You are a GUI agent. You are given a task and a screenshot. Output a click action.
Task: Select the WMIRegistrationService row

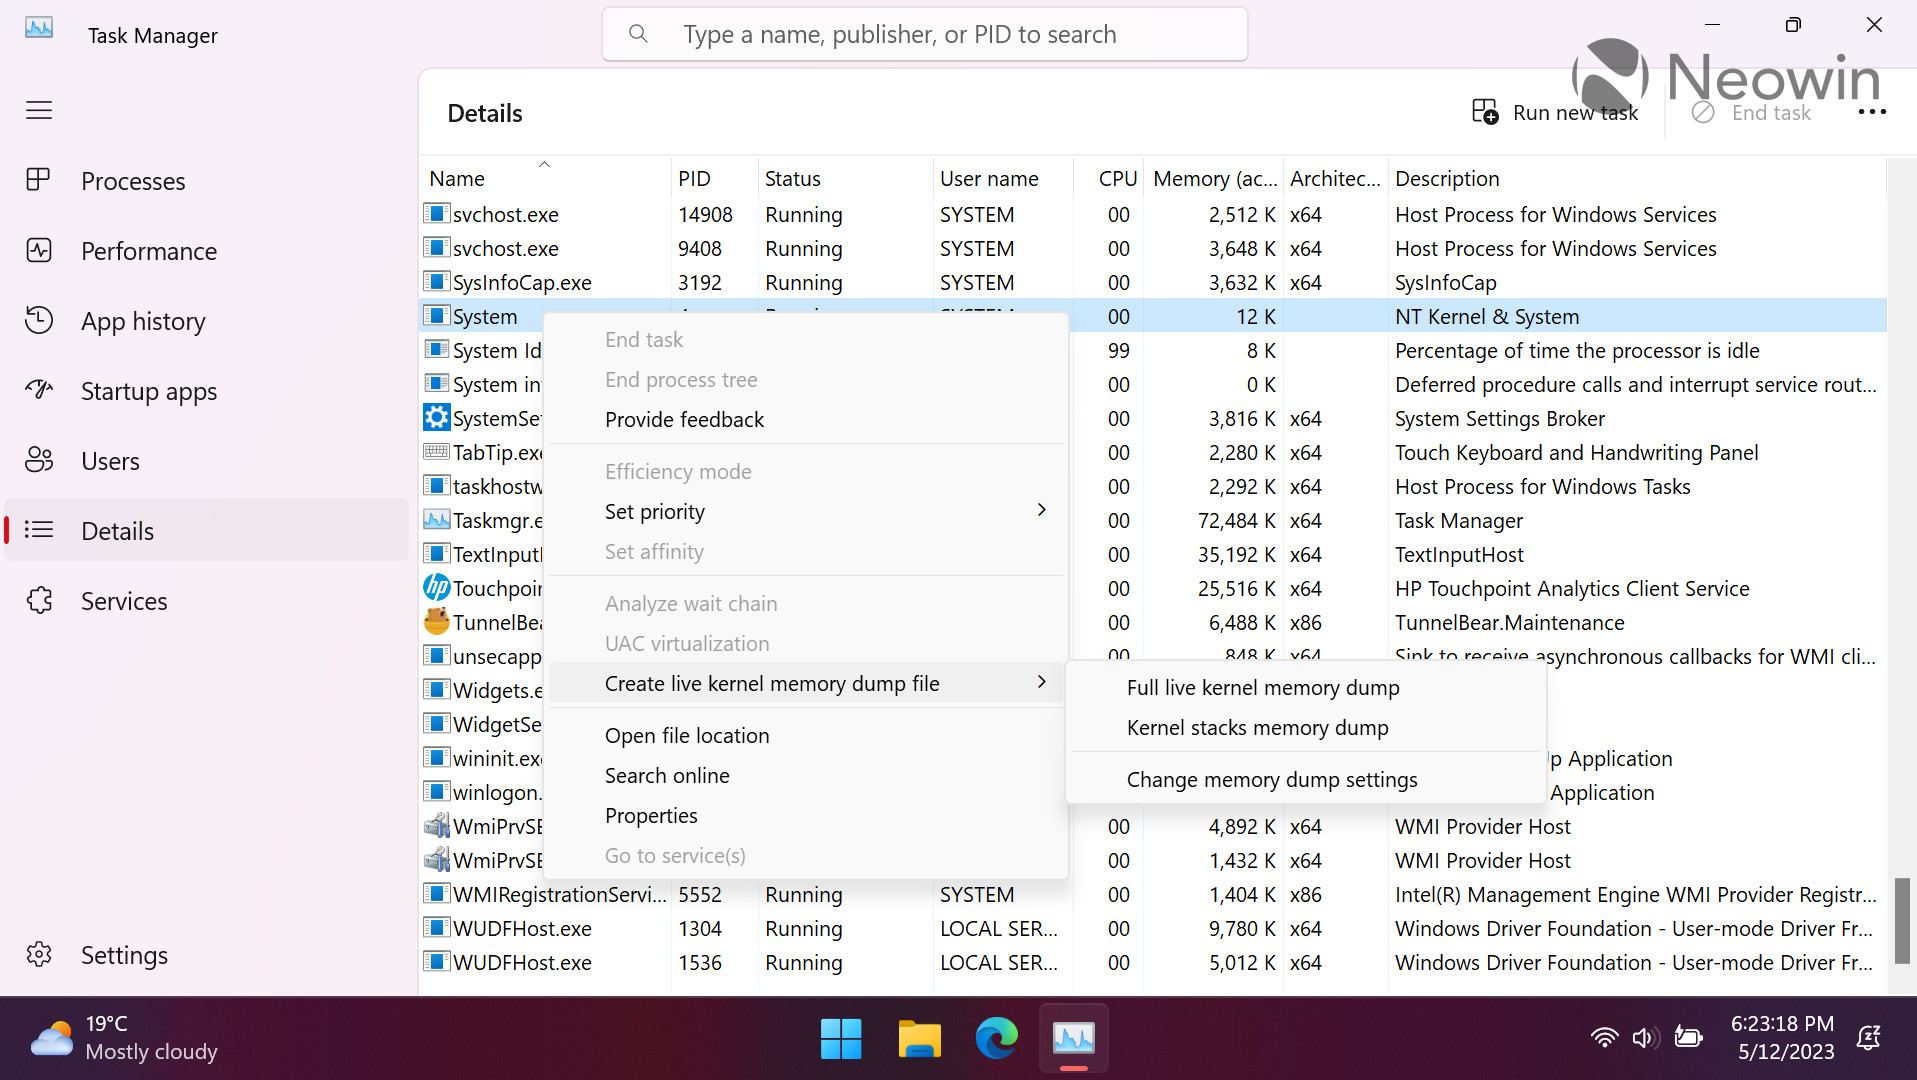[1152, 895]
